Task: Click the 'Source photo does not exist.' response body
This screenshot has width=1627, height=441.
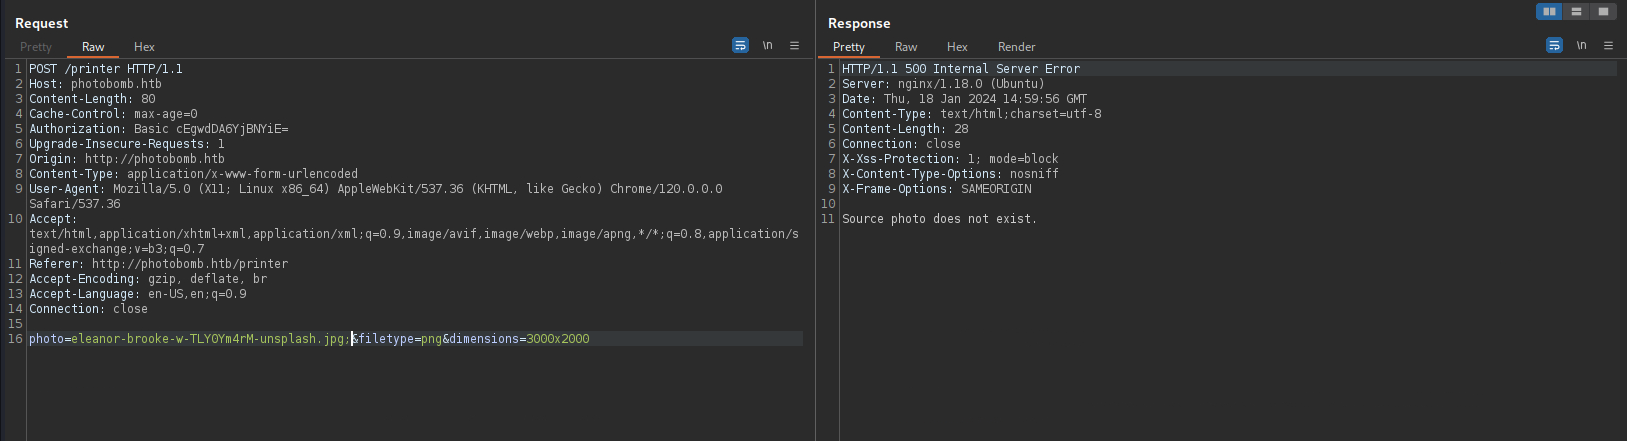Action: point(940,219)
